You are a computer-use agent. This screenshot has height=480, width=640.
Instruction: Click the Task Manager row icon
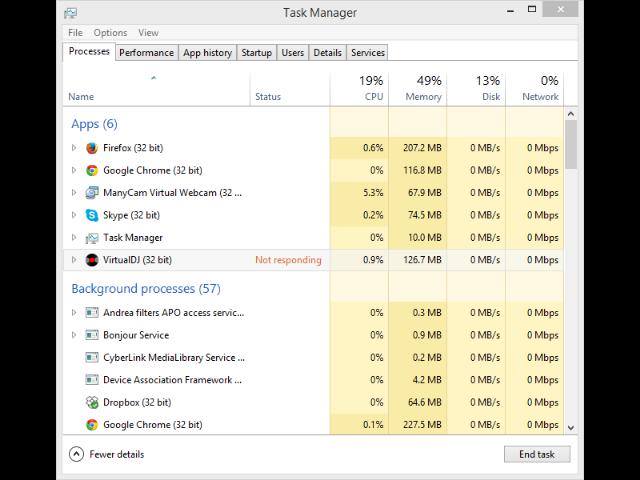click(92, 238)
